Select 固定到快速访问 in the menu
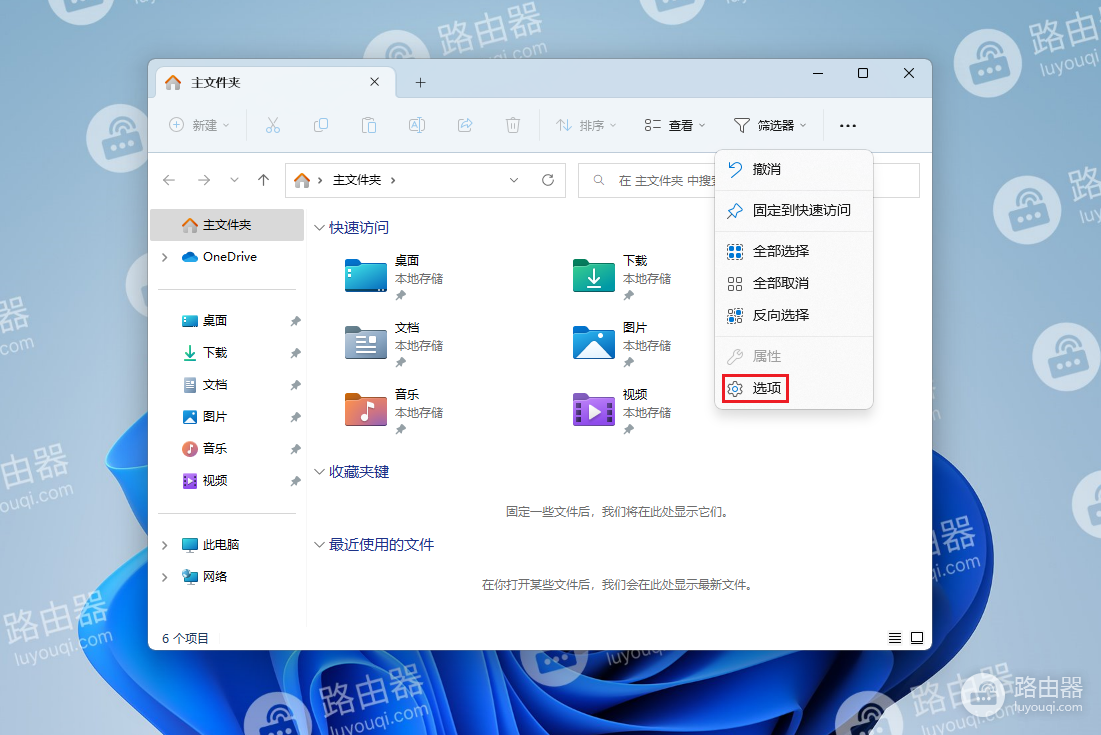Screen dimensions: 1101x735 click(x=794, y=210)
